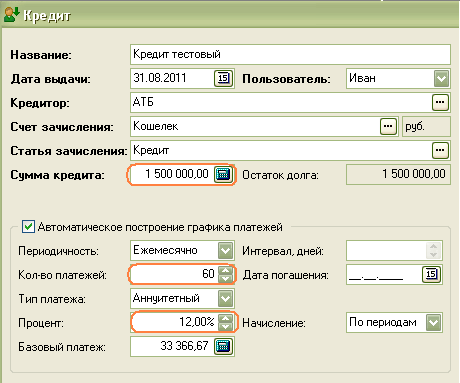This screenshot has width=460, height=383.
Task: Click the Начисление: label
Action: pyautogui.click(x=274, y=323)
